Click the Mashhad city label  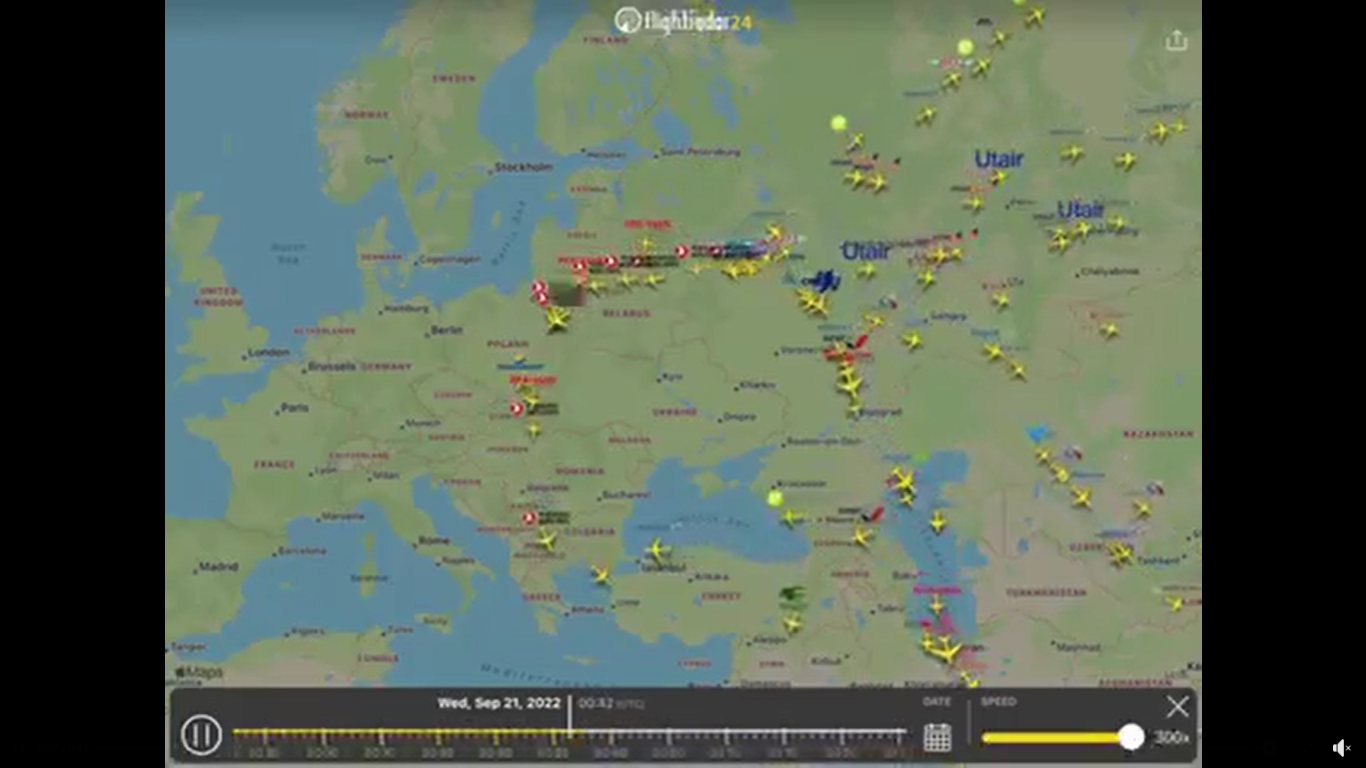[x=1078, y=647]
